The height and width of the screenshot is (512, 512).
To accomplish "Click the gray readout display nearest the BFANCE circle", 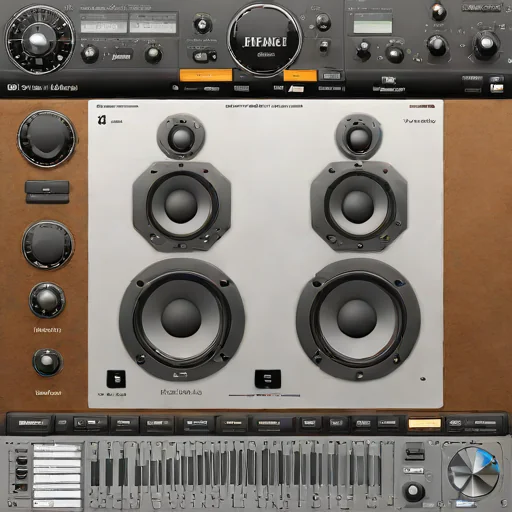I will tap(153, 26).
